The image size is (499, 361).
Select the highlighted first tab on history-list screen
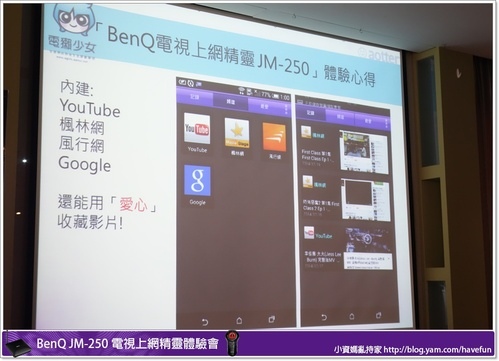coord(311,113)
